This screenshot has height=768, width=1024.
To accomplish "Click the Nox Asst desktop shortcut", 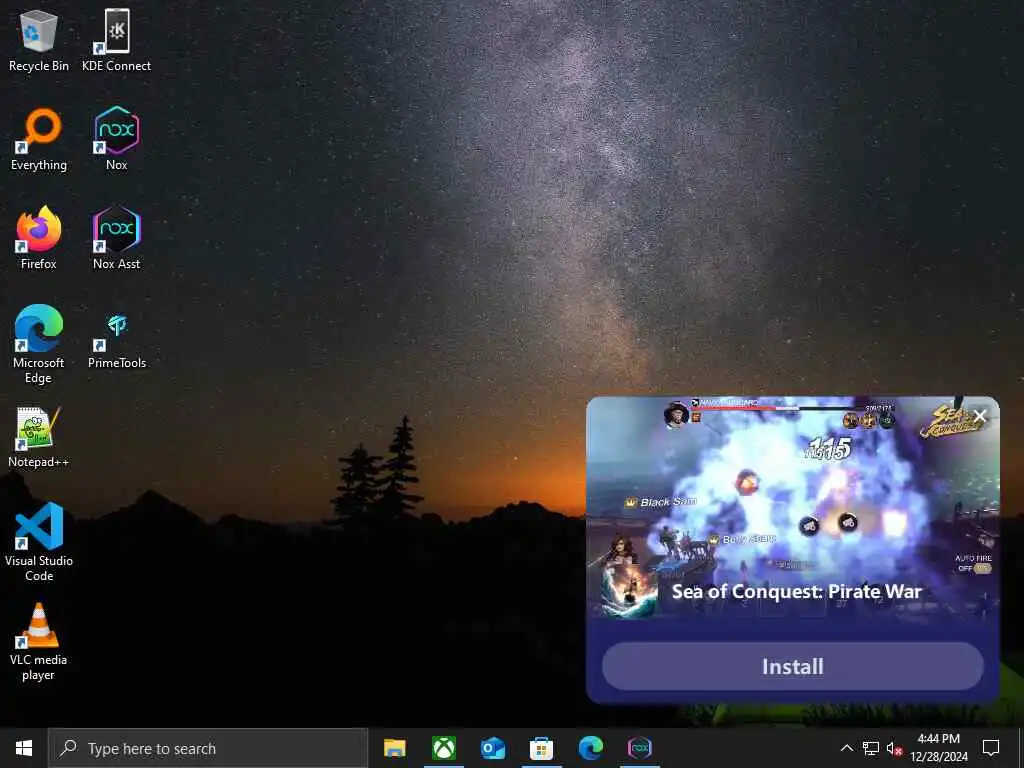I will (x=116, y=239).
